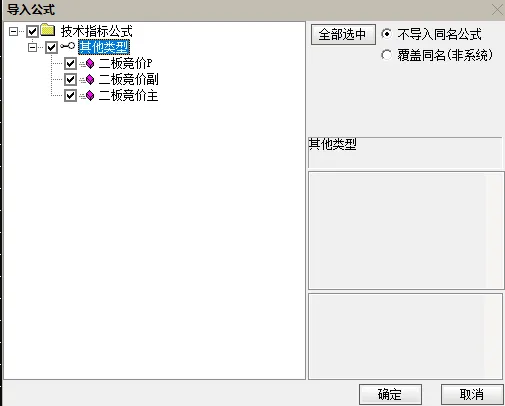Click the magenta formula icon for 二板竞价副

tap(89, 79)
